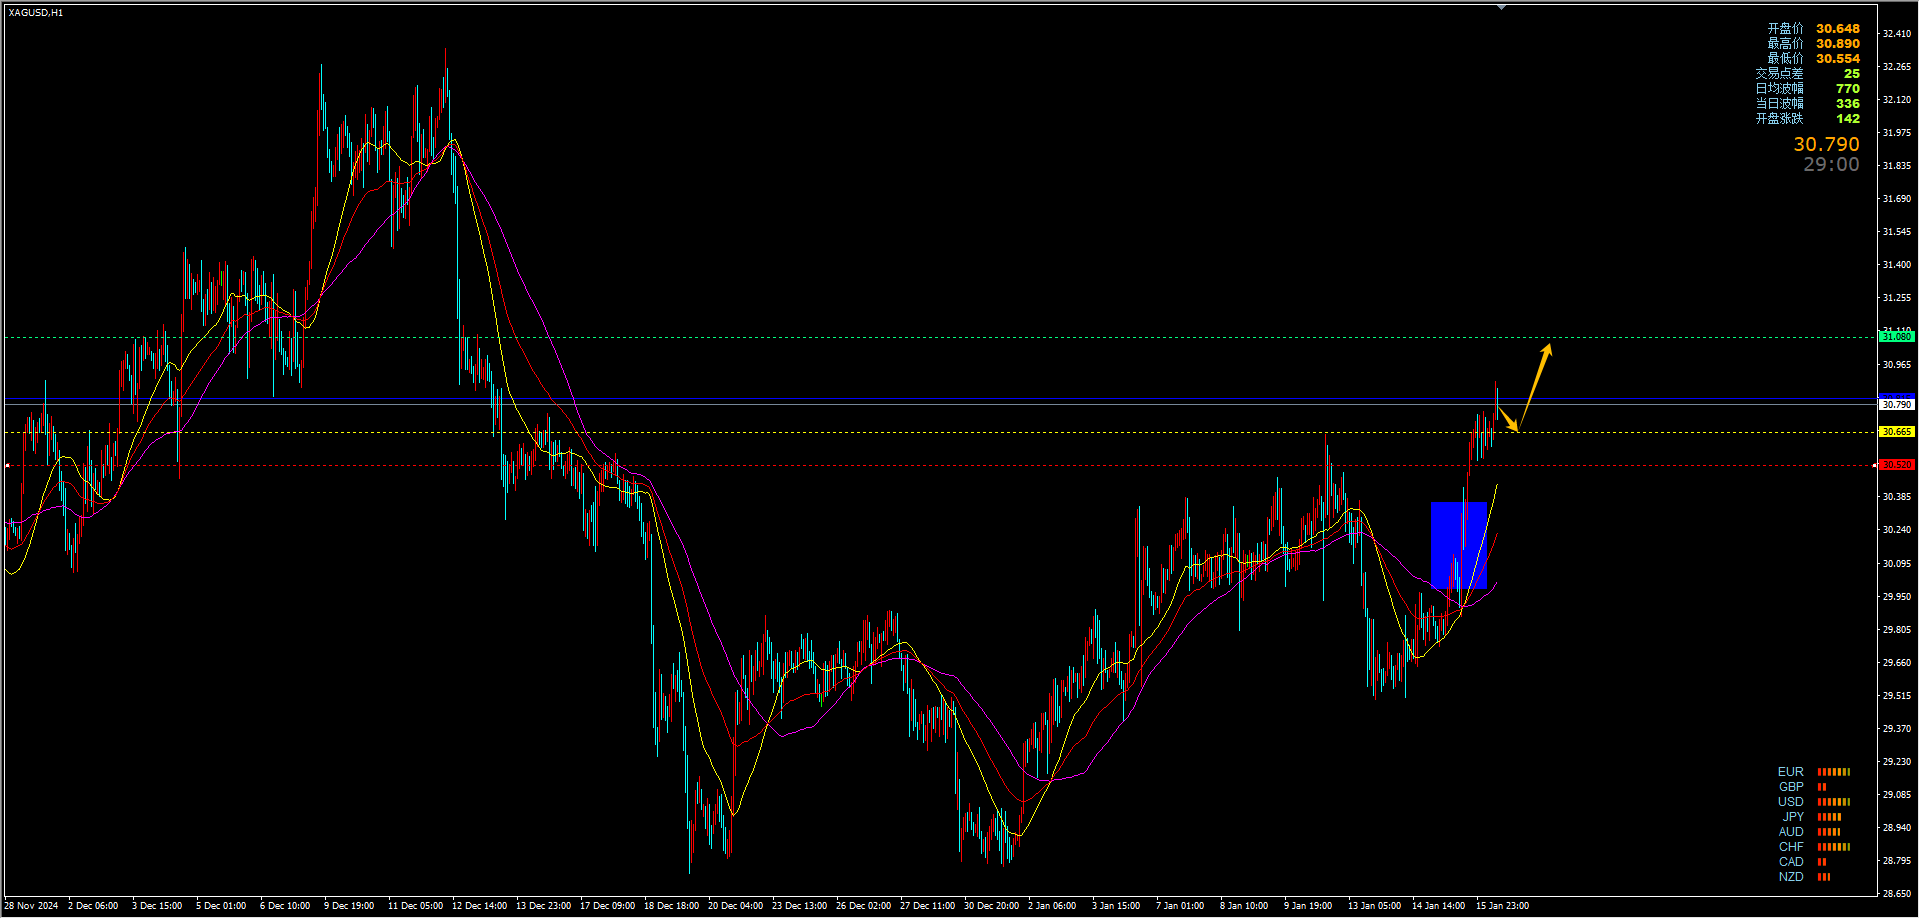Click the 开盘价 label
The image size is (1920, 919).
point(1785,29)
